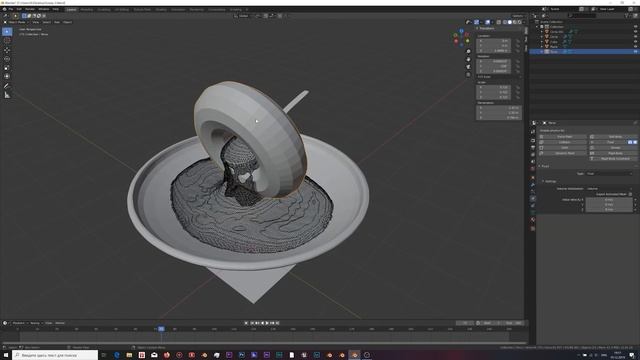
Task: Click the viewport zoom gizmo icon
Action: click(x=468, y=51)
